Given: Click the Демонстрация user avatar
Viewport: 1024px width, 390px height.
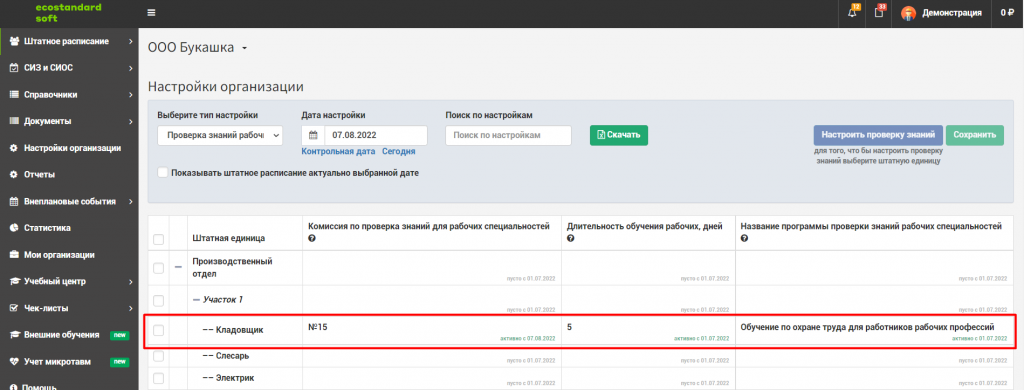Looking at the screenshot, I should tap(908, 13).
